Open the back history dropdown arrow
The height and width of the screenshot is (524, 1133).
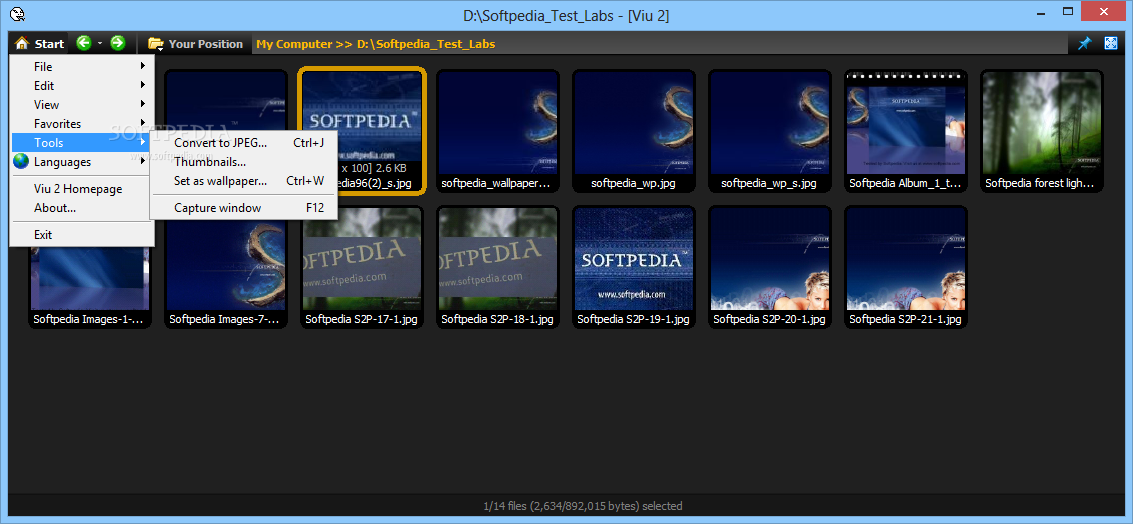100,43
